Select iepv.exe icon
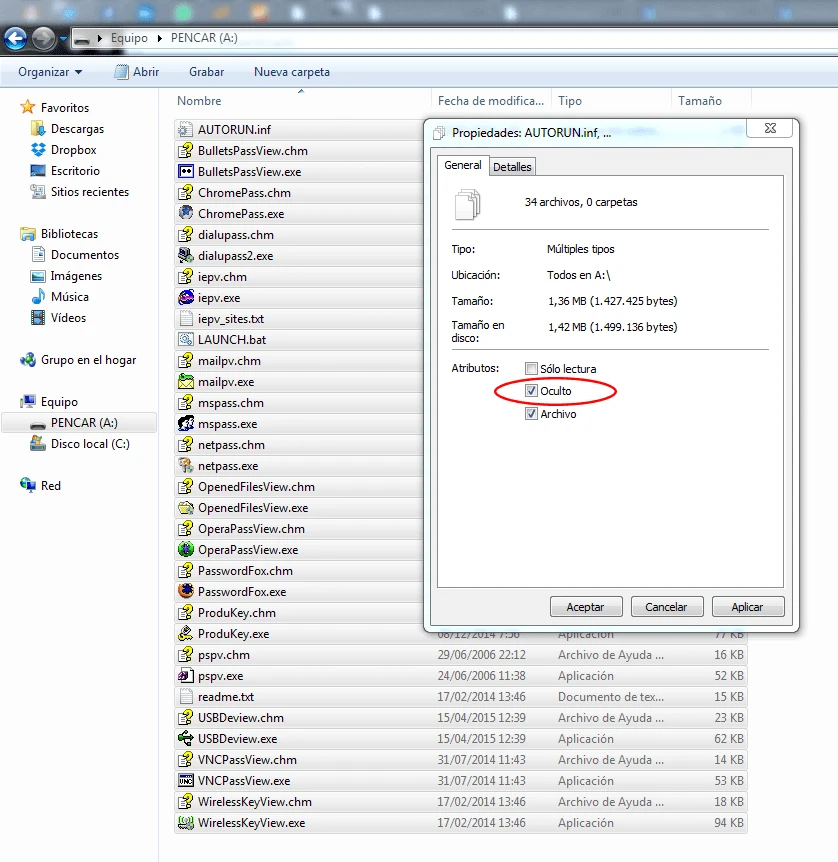Viewport: 838px width, 862px height. point(186,297)
